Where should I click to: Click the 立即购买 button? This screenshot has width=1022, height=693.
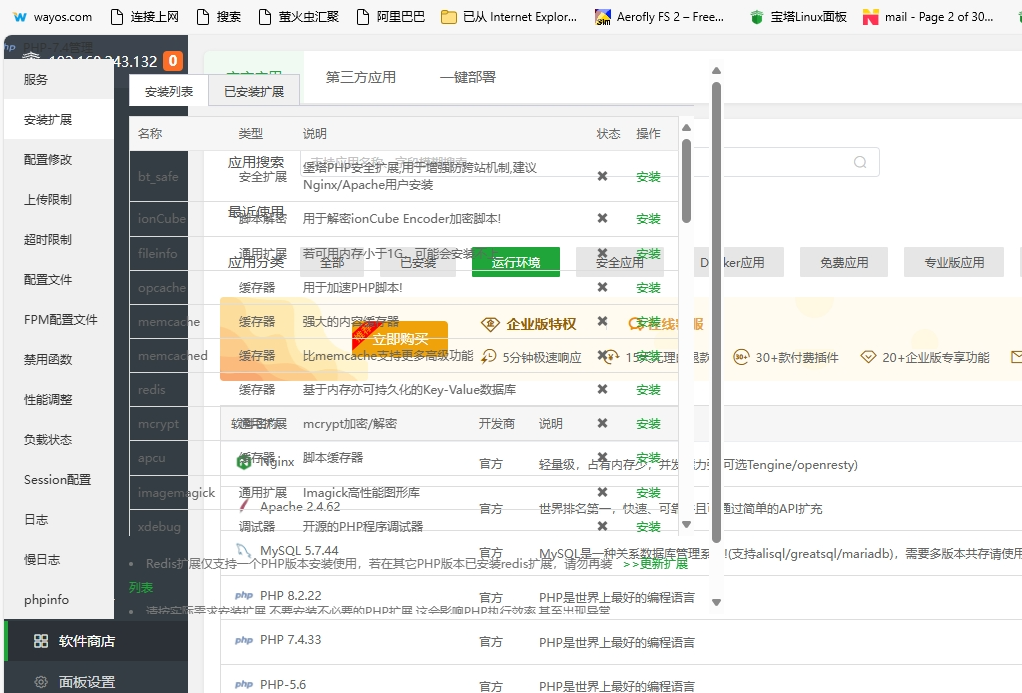[x=400, y=339]
